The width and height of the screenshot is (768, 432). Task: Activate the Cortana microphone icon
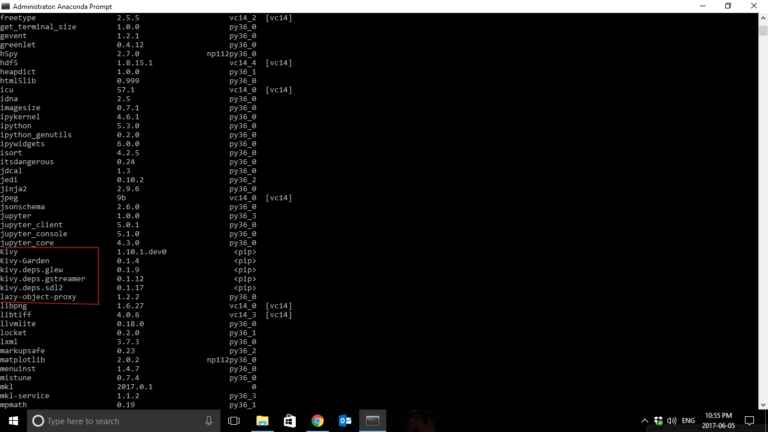point(209,421)
